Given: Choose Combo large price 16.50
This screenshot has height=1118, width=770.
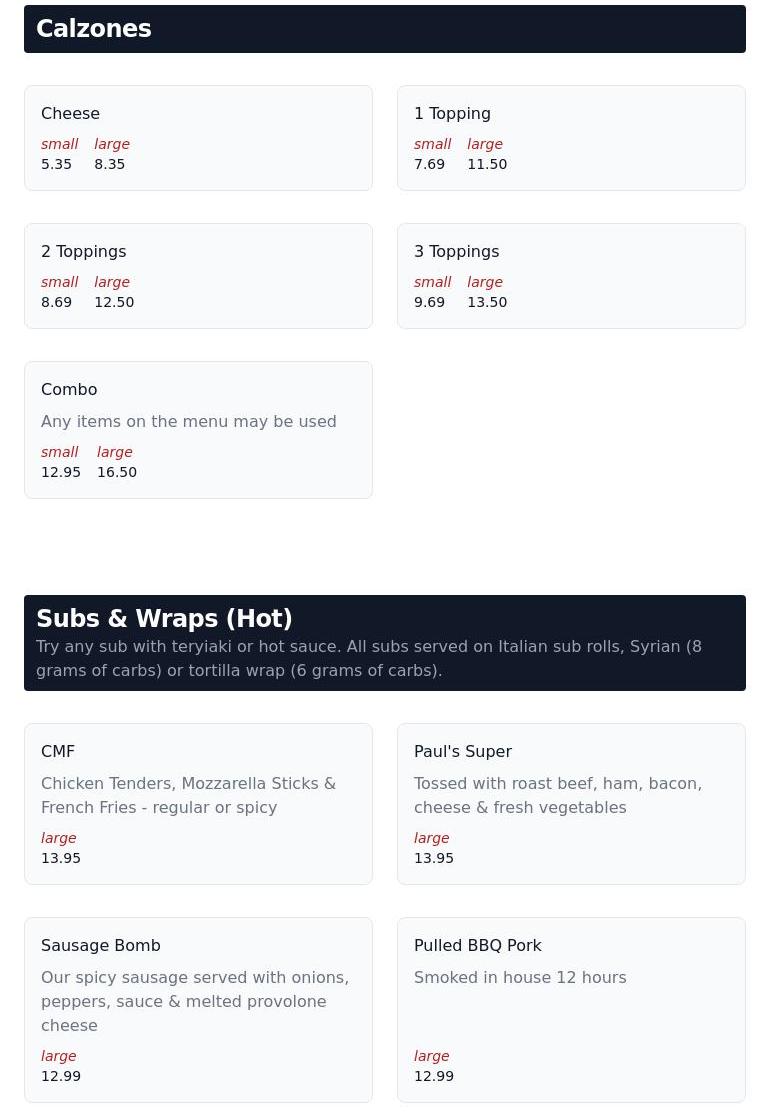Looking at the screenshot, I should coord(116,473).
